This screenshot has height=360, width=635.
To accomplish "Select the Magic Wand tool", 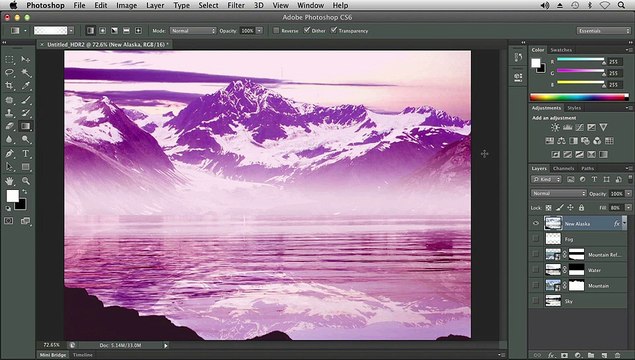I will click(x=26, y=73).
